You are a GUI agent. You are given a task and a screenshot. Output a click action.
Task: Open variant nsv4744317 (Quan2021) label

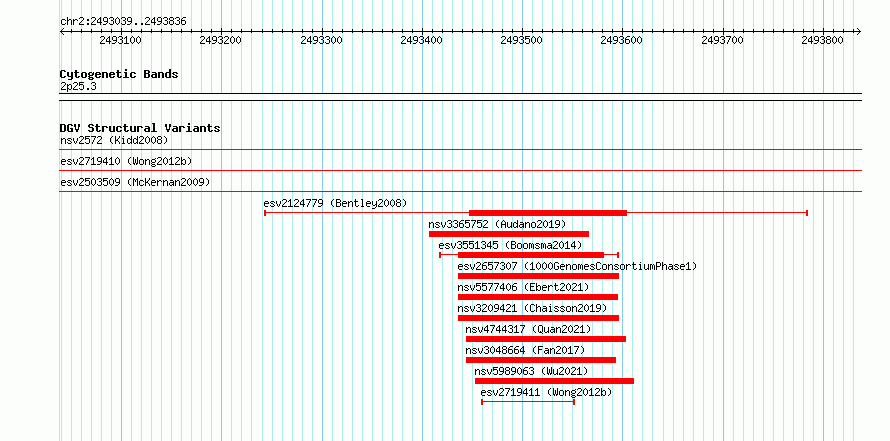pyautogui.click(x=528, y=329)
